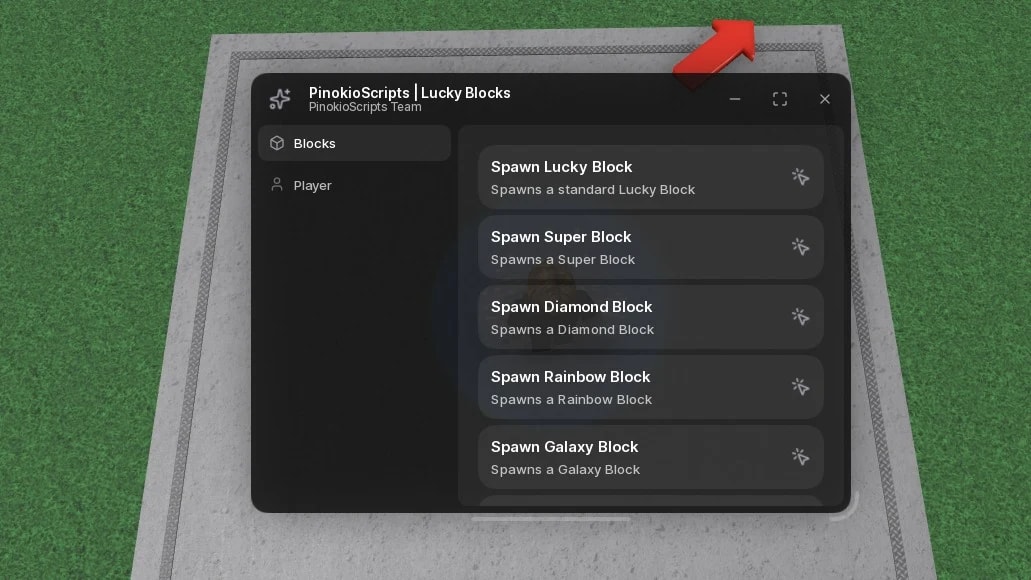Click the drag handle bar below the window
Screen dimensions: 1031x580
pos(551,519)
